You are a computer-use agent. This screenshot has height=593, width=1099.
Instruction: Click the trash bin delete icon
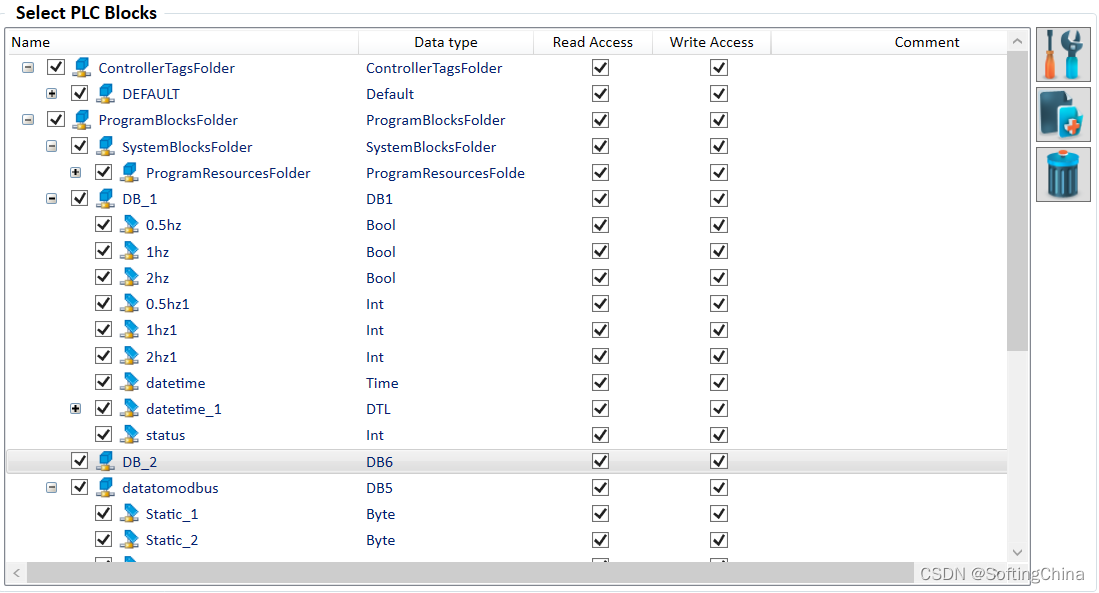(x=1063, y=174)
